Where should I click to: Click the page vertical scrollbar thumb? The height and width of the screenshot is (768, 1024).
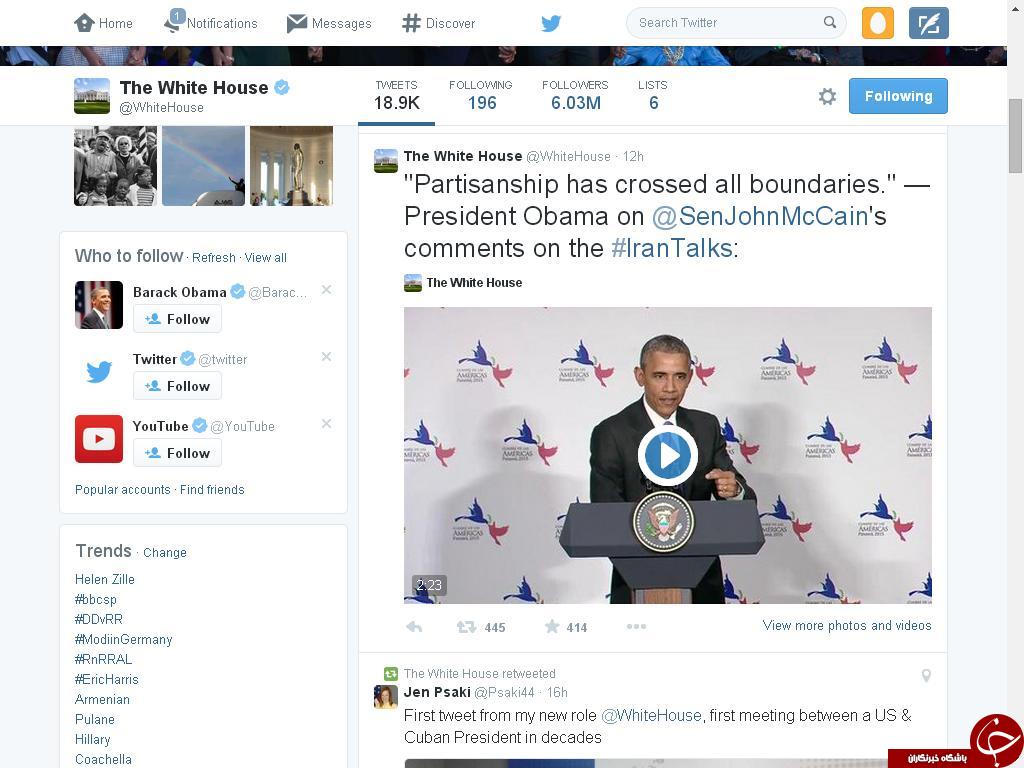[1016, 136]
